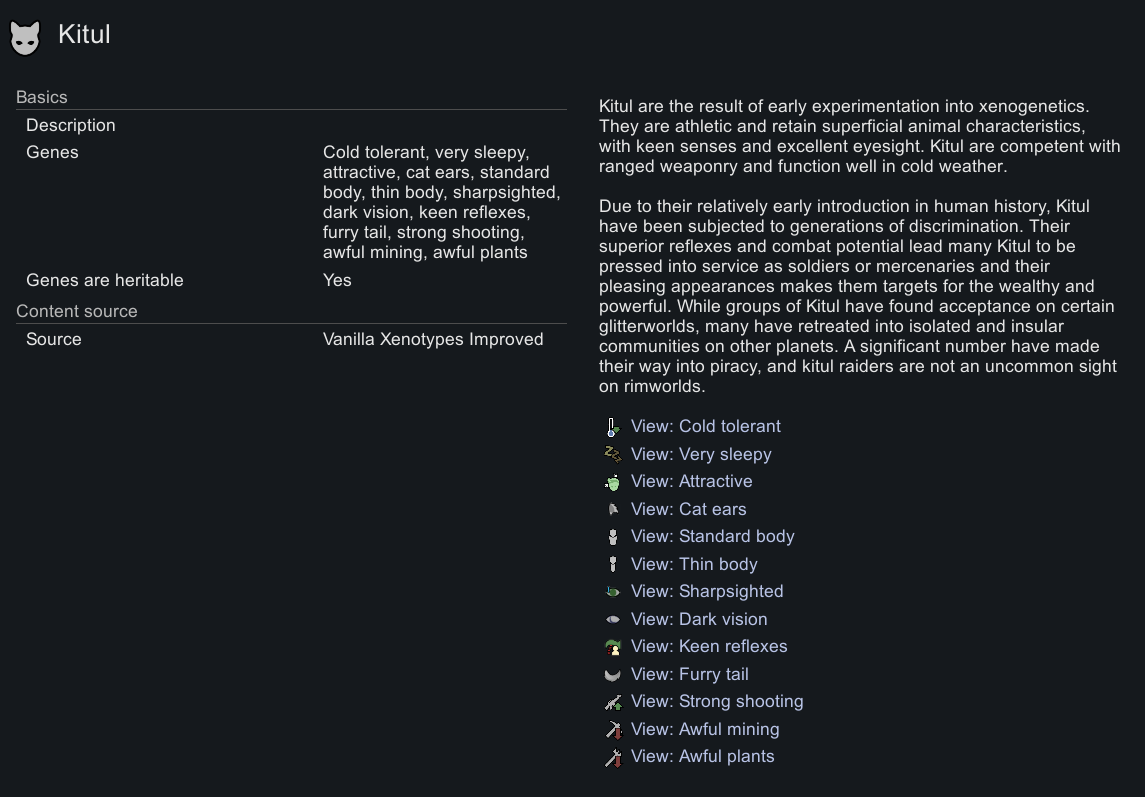
Task: Open the View: Thin body link
Action: [694, 564]
